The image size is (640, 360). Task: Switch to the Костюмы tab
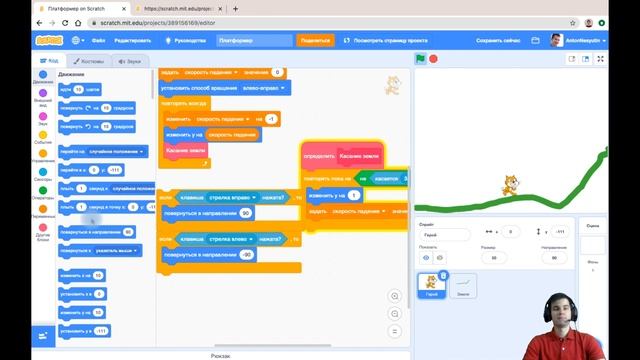coord(89,61)
